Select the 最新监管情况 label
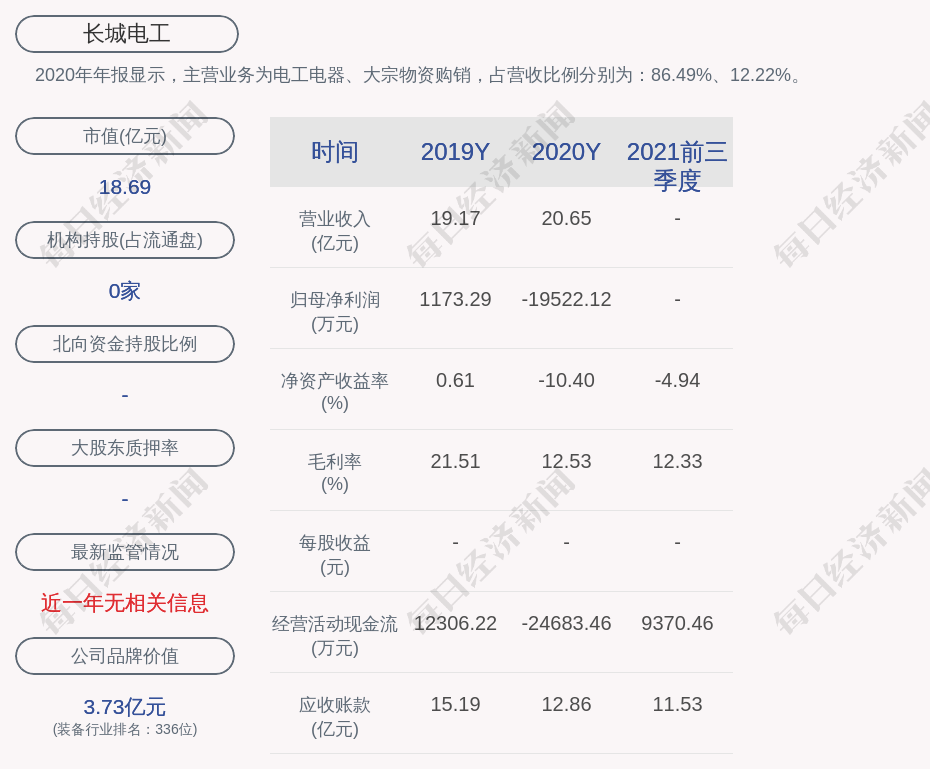This screenshot has width=930, height=769. point(125,552)
